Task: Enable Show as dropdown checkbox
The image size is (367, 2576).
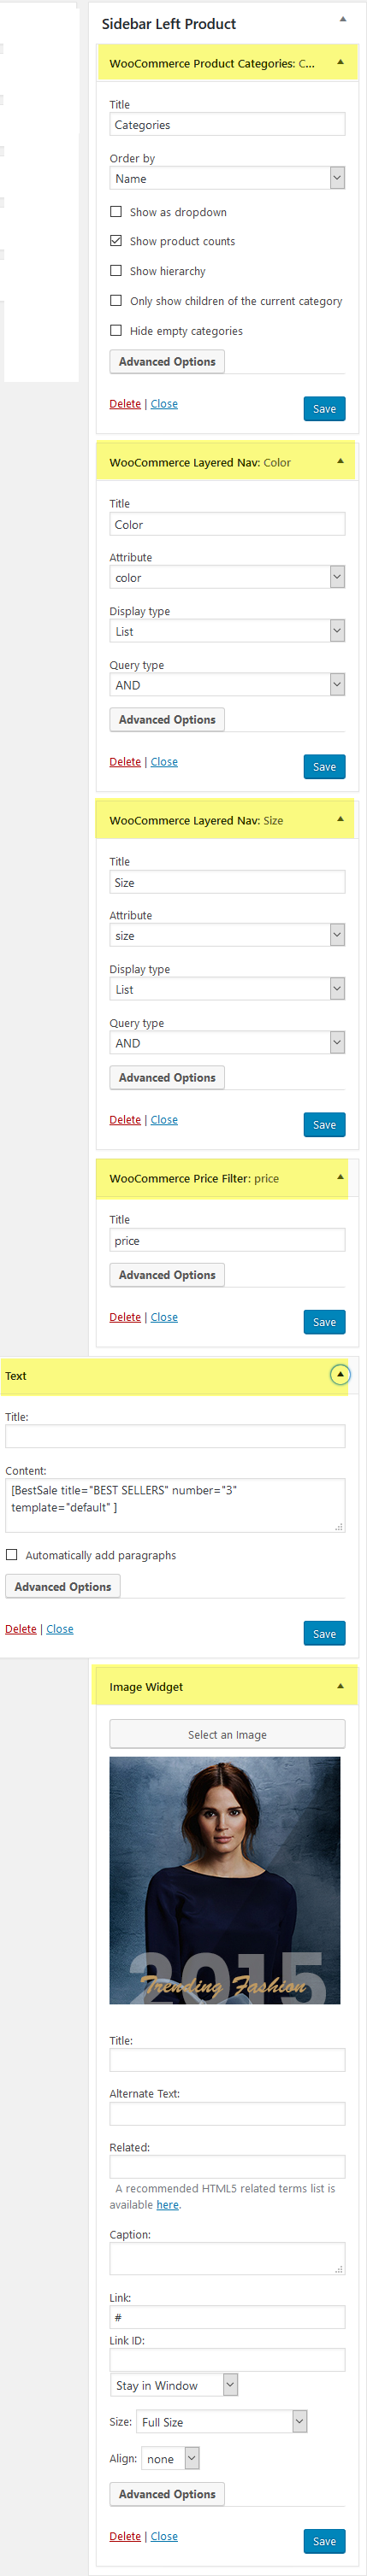Action: click(116, 212)
